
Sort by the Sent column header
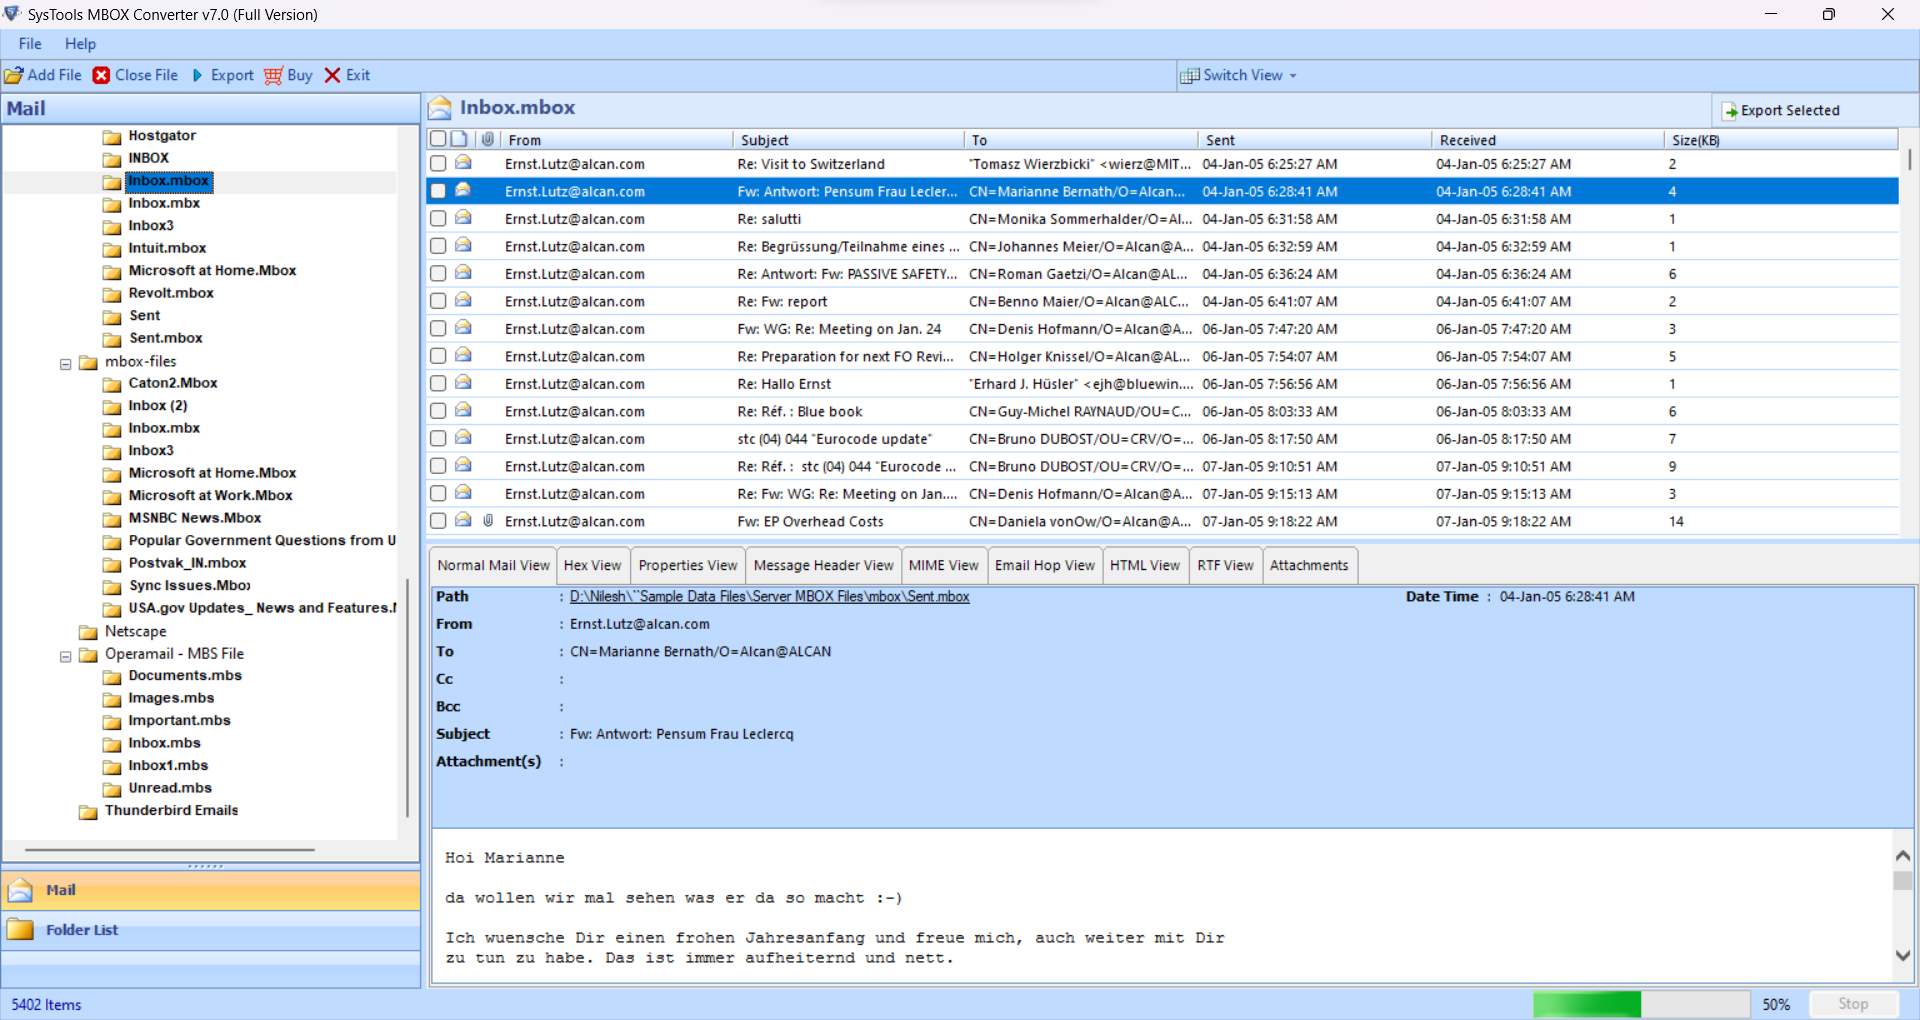[x=1314, y=140]
